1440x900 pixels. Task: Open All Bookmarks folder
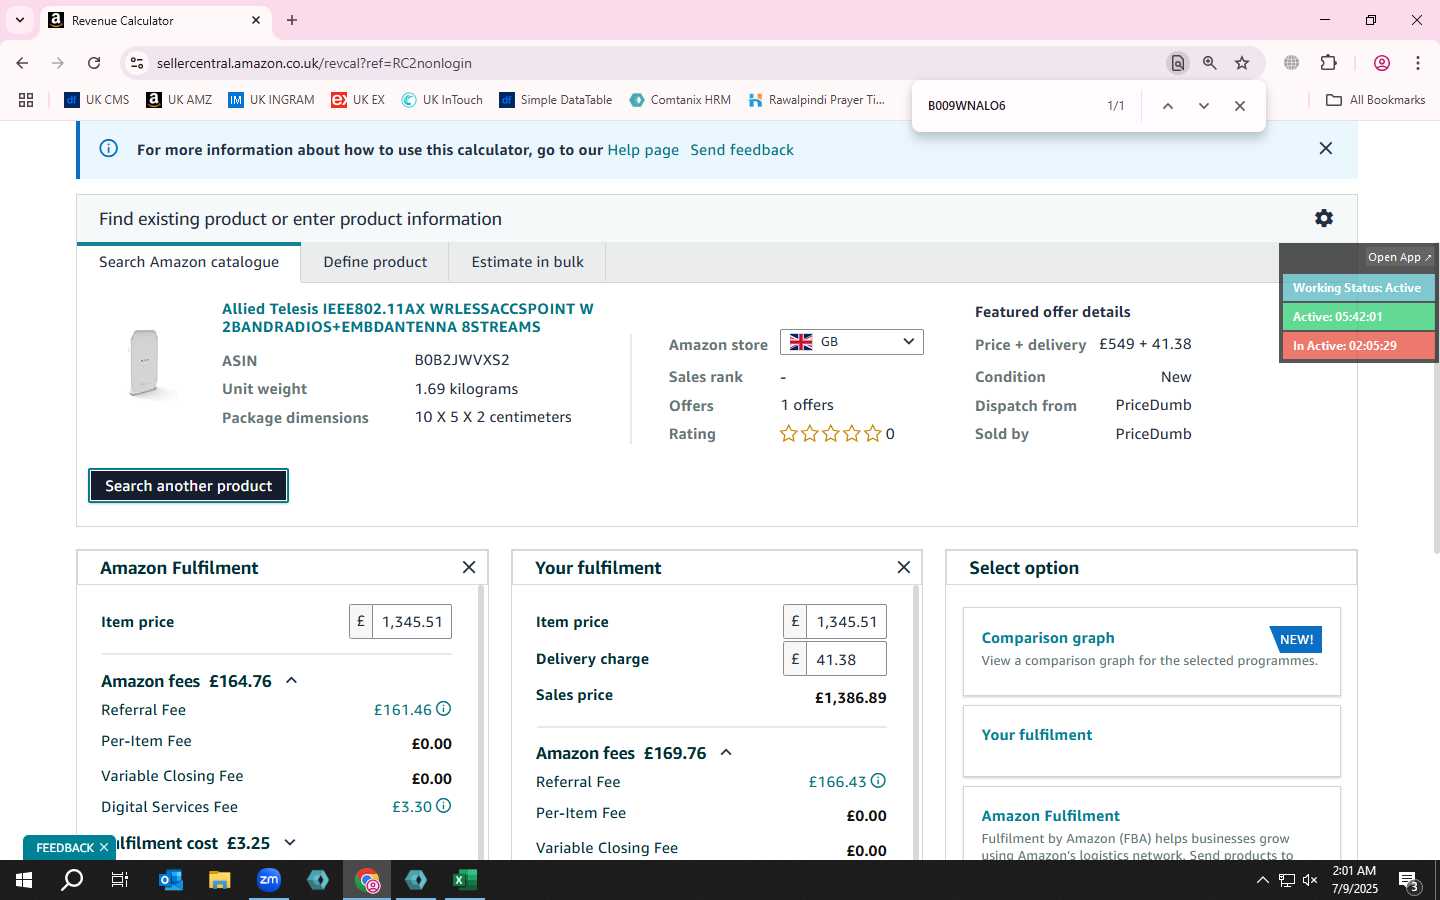pos(1375,100)
